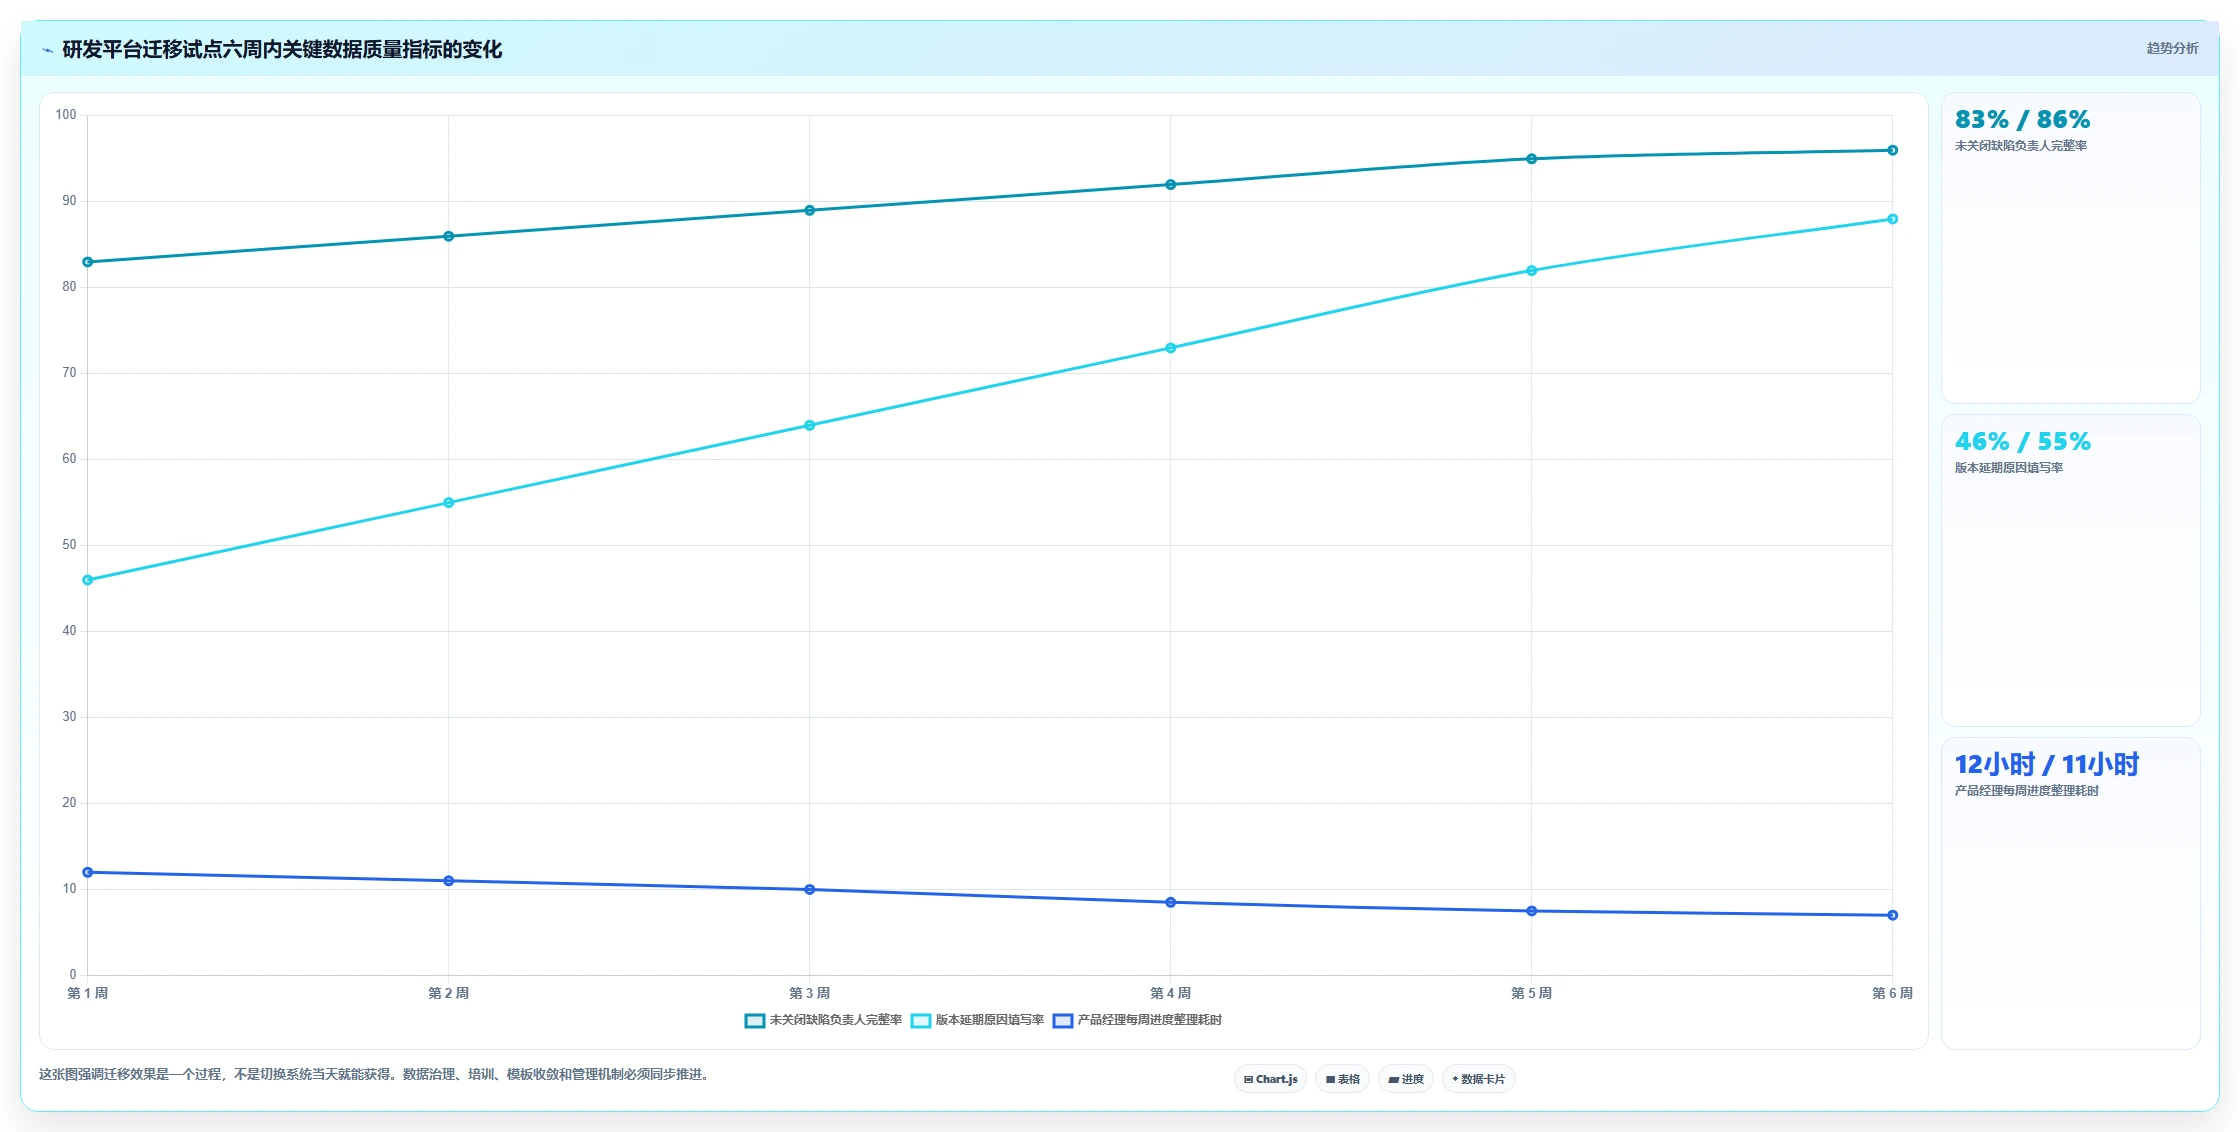Click the cyan legend swatch for 版本延期原因填写率
Viewport: 2240px width, 1132px height.
point(921,1021)
